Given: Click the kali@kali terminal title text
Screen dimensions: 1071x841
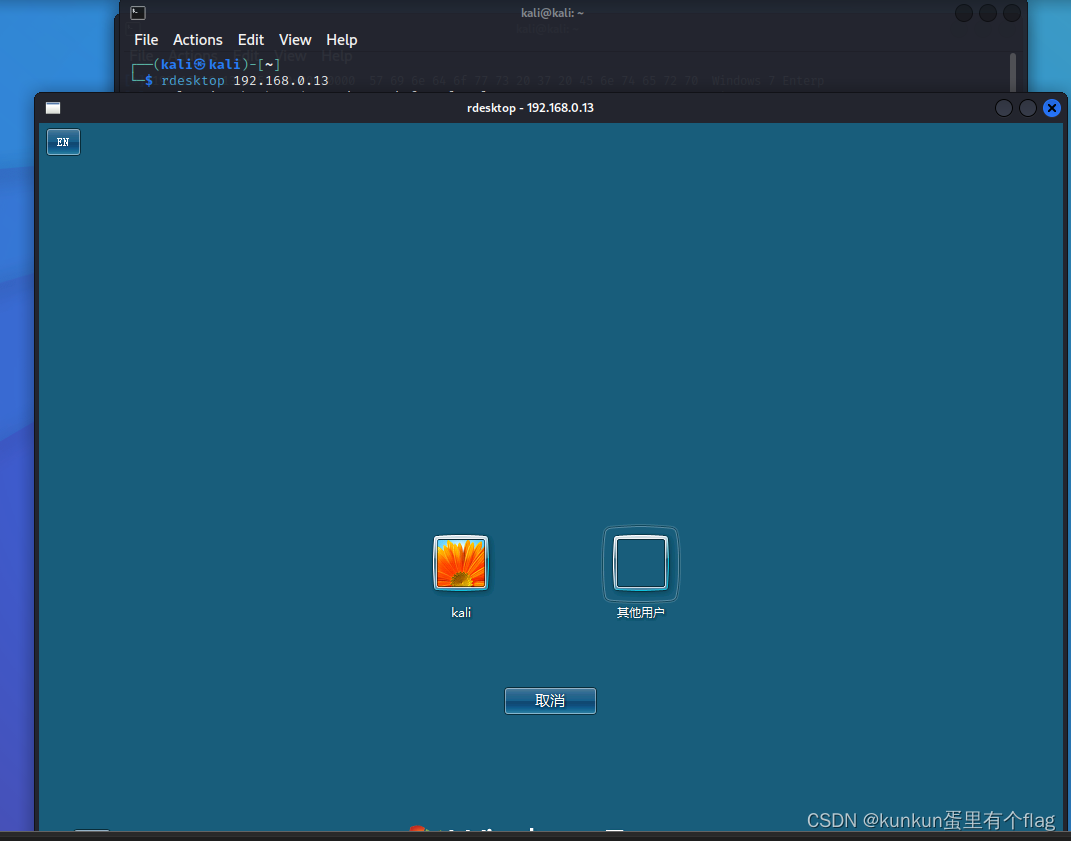Looking at the screenshot, I should 552,13.
